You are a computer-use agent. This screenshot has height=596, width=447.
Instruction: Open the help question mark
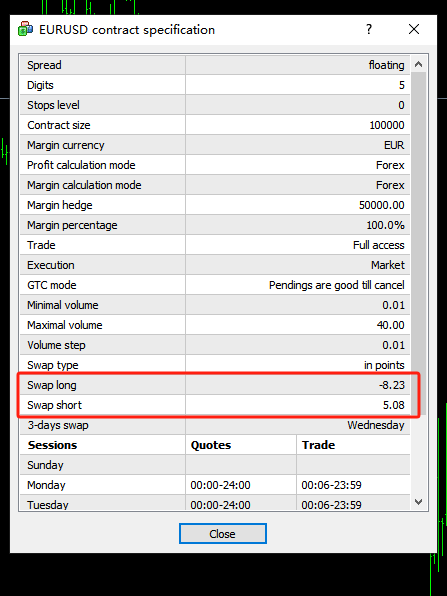tap(369, 29)
